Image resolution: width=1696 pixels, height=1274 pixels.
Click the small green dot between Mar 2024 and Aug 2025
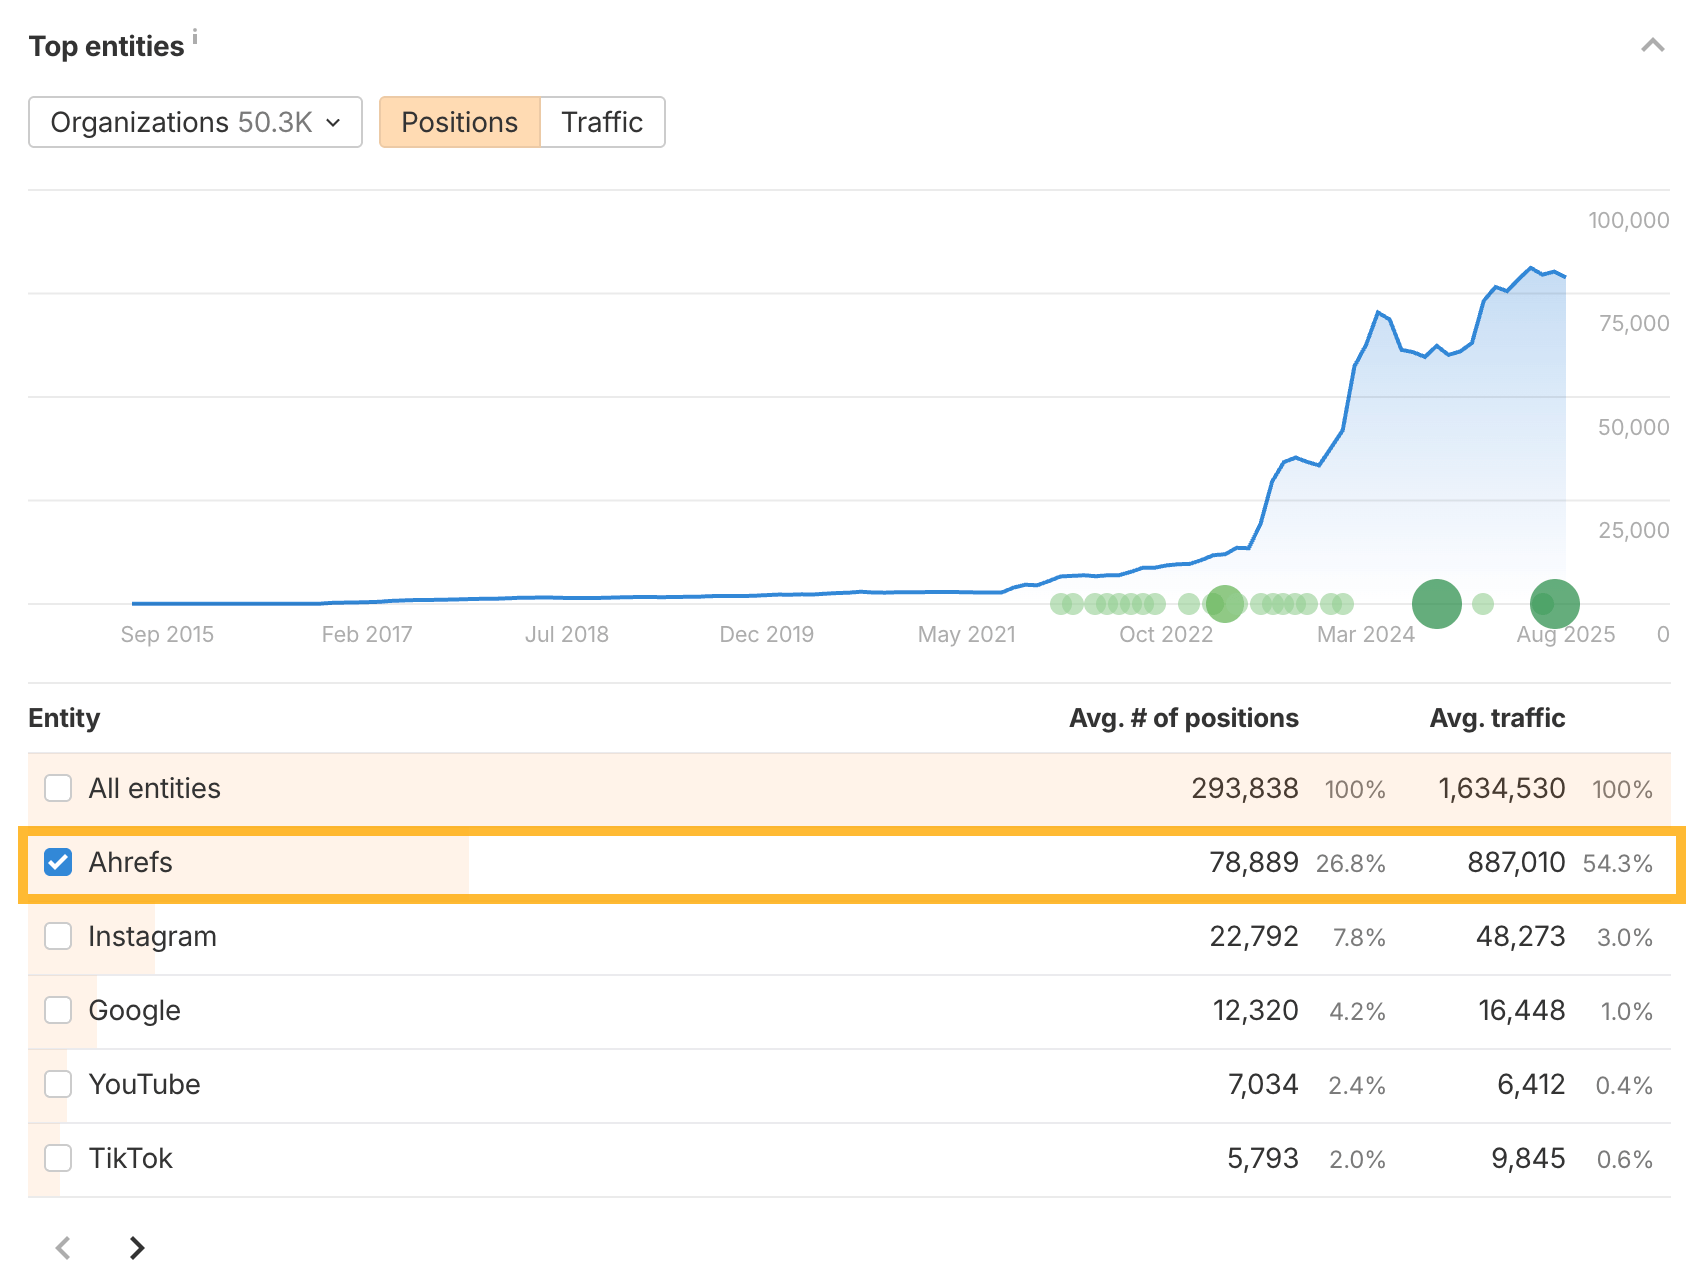[x=1484, y=602]
